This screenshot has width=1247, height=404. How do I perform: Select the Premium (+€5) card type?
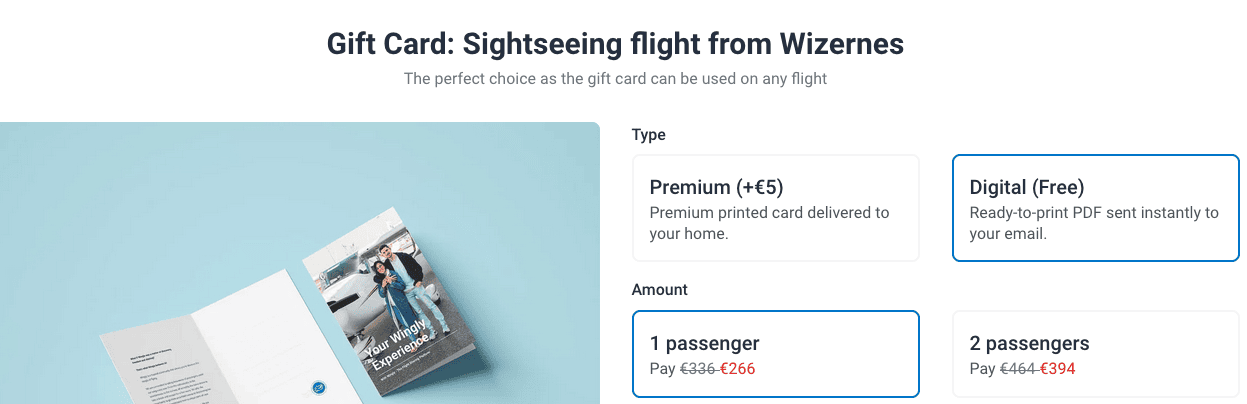click(x=775, y=207)
